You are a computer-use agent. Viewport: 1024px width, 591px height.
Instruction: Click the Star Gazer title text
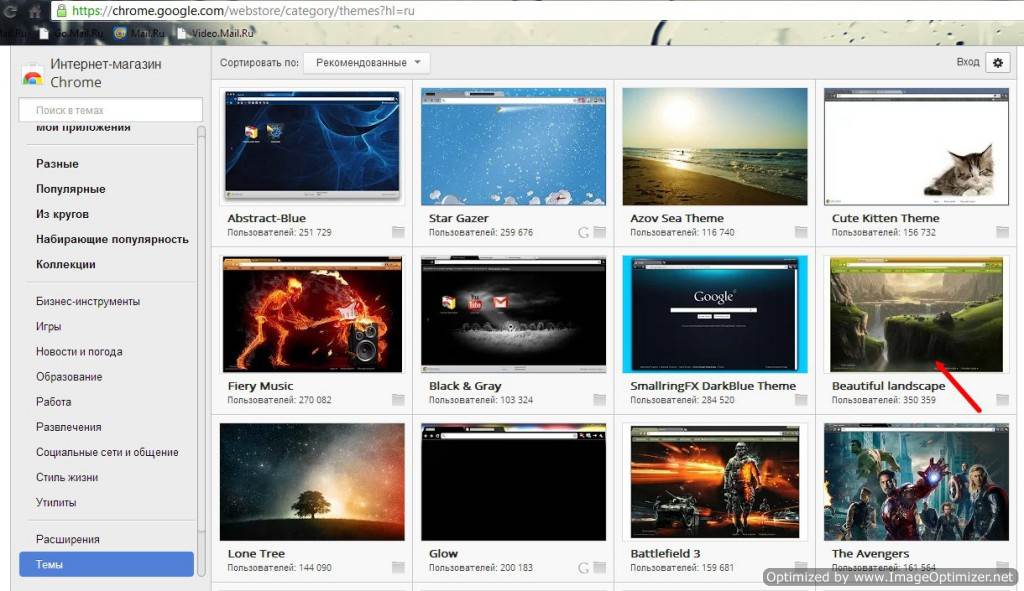coord(458,218)
